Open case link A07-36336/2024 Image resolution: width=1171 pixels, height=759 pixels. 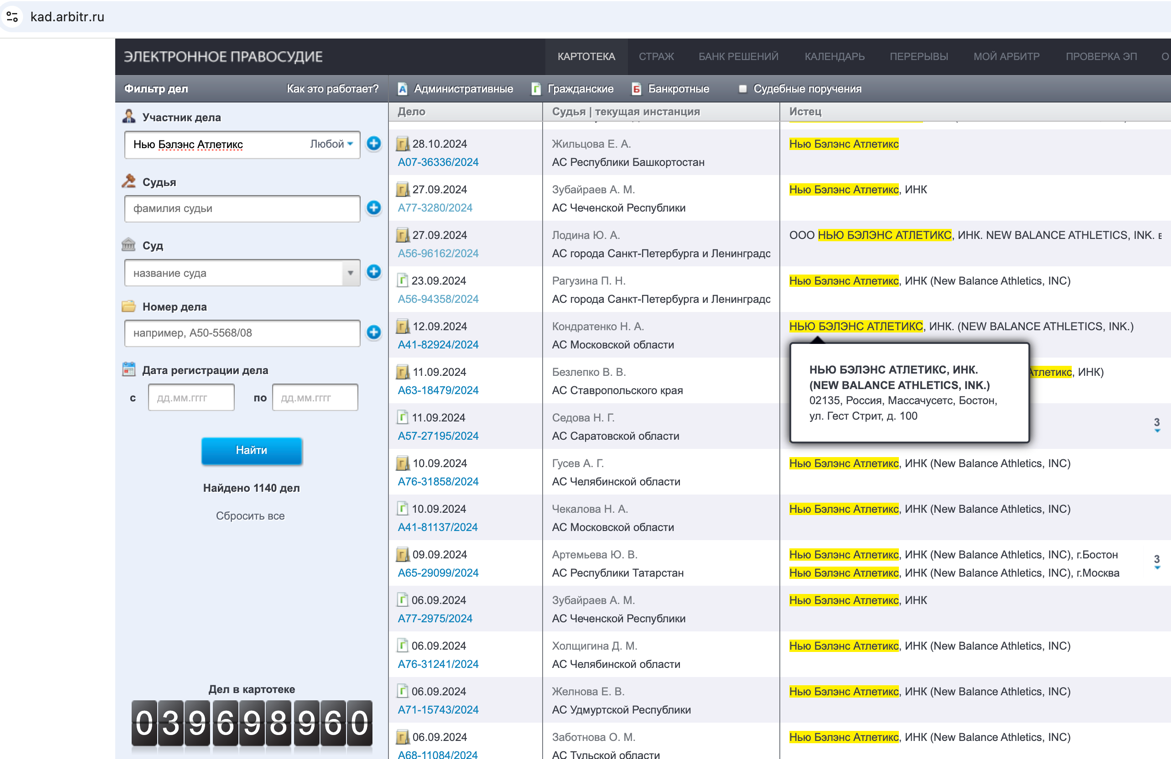438,162
